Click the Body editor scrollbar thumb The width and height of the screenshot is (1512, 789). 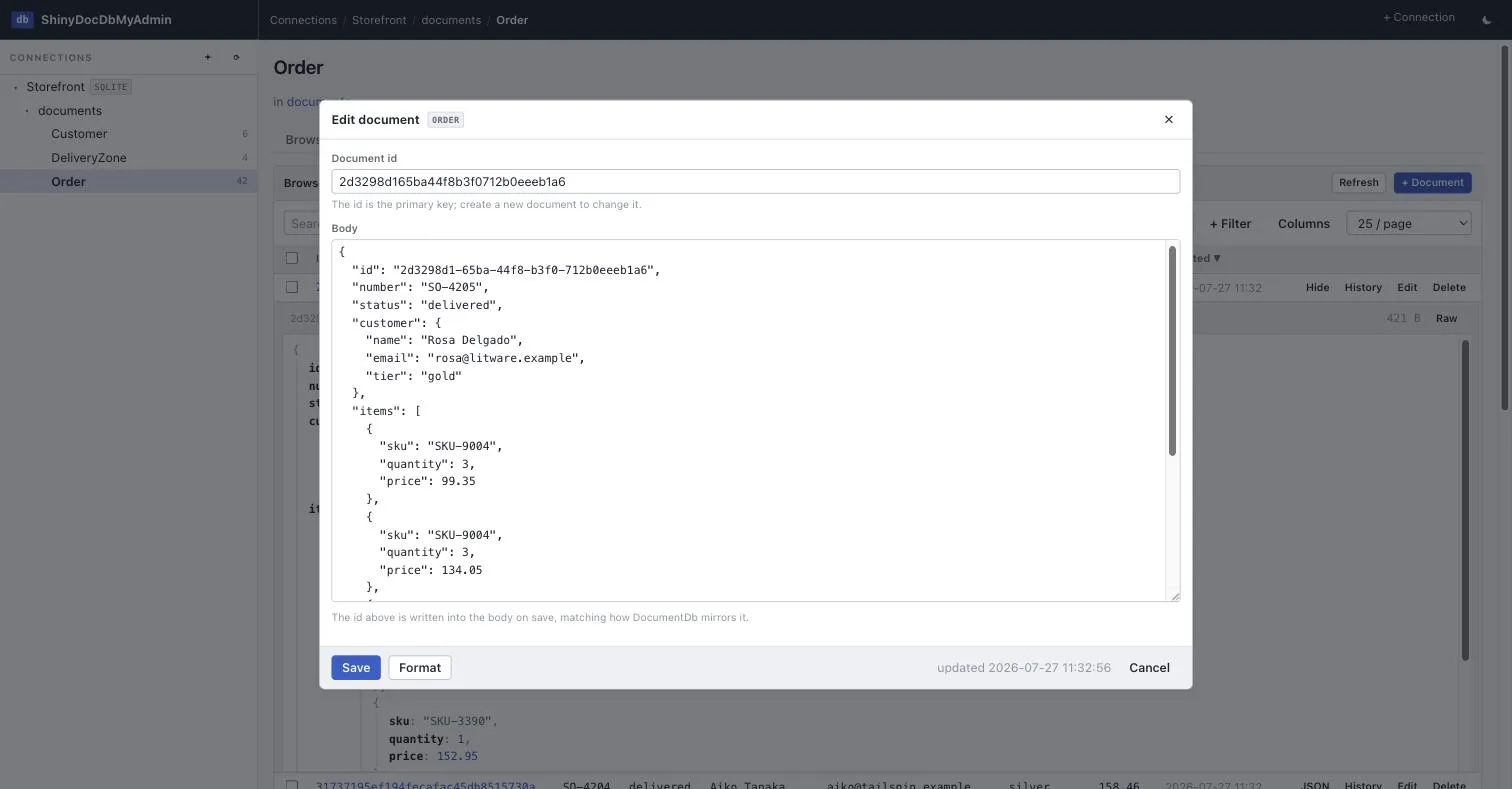click(x=1172, y=350)
